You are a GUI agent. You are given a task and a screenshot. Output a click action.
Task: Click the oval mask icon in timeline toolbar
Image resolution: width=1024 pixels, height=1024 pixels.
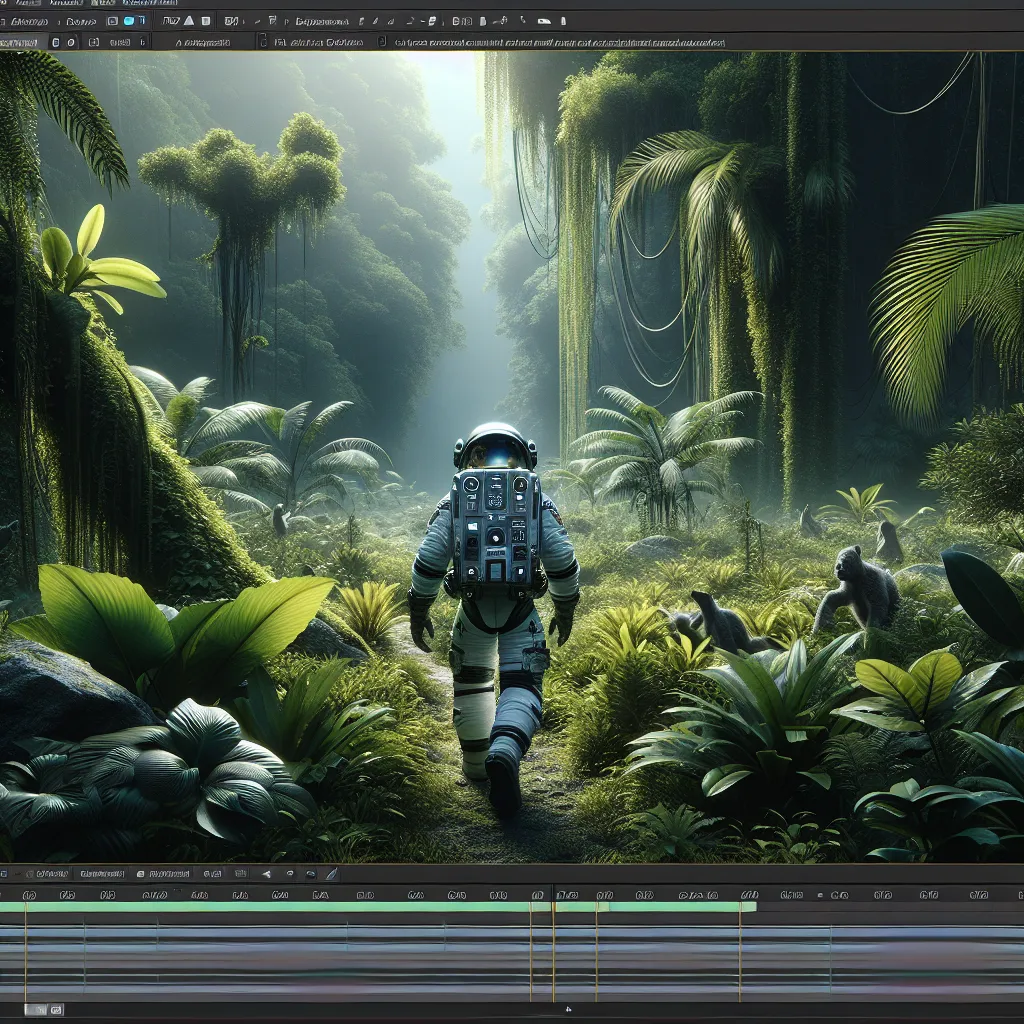310,873
